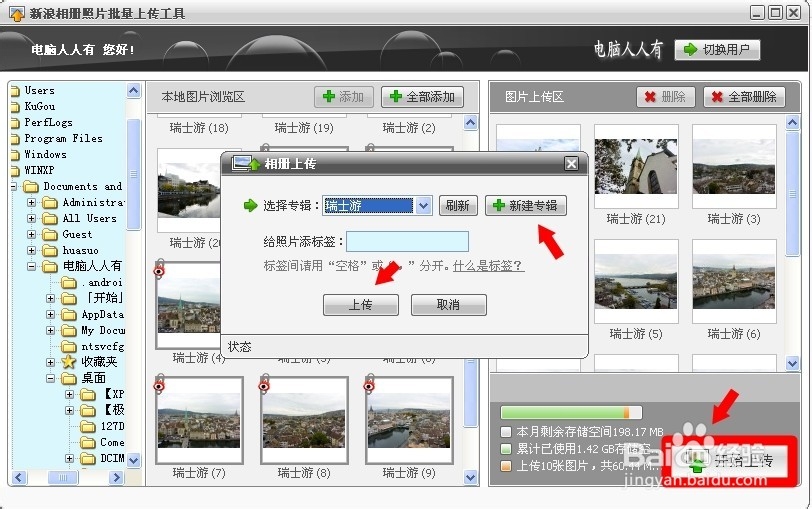Select the 【XP folder icon

coord(88,395)
